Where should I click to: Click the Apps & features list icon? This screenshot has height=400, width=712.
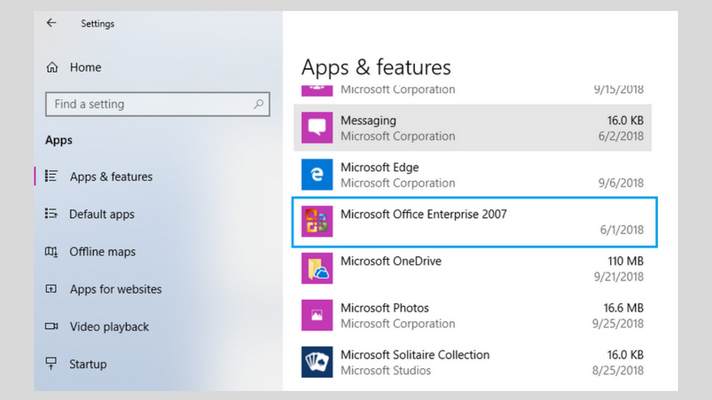51,176
